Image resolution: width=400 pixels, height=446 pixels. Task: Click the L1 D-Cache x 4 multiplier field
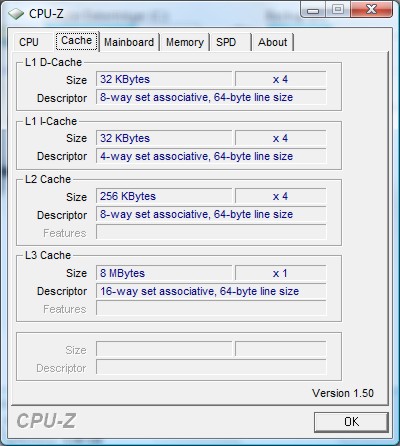point(281,79)
